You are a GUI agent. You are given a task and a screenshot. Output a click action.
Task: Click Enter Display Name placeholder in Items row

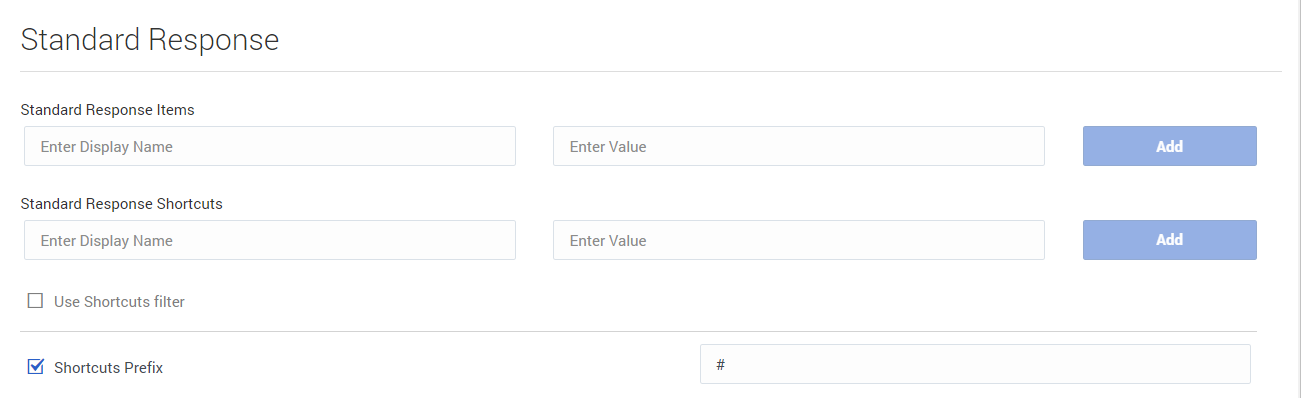point(107,147)
